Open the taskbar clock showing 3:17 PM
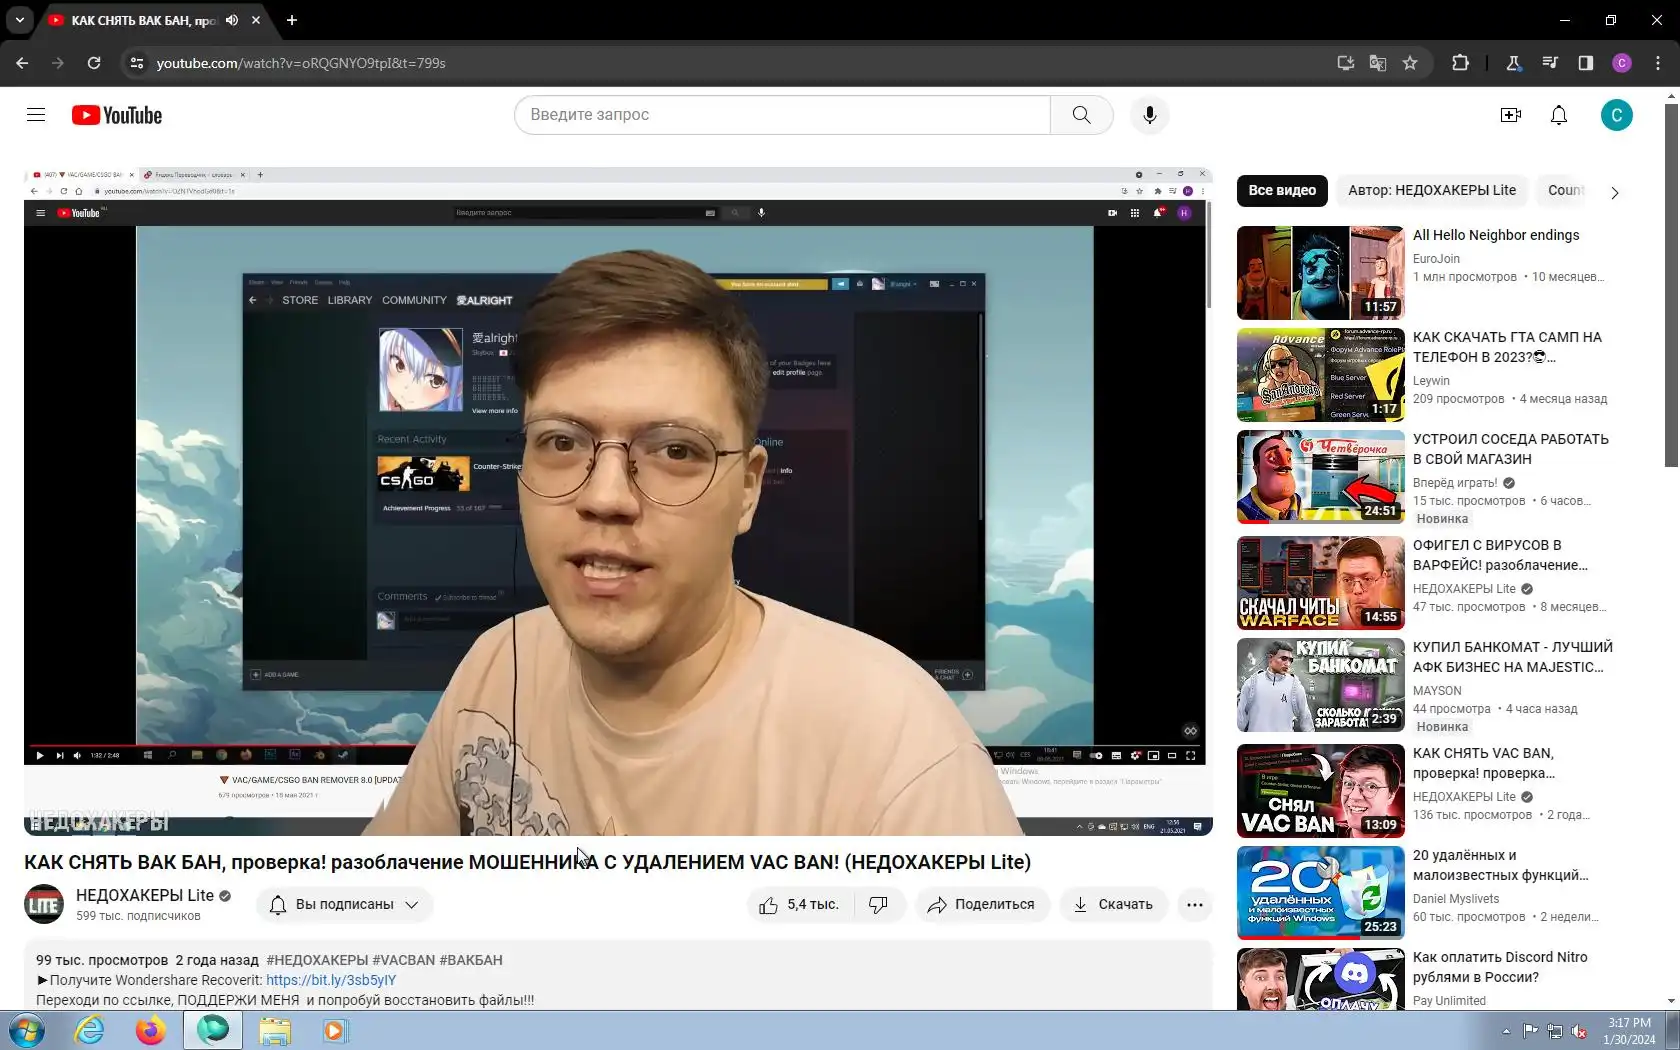The height and width of the screenshot is (1050, 1680). pos(1629,1031)
